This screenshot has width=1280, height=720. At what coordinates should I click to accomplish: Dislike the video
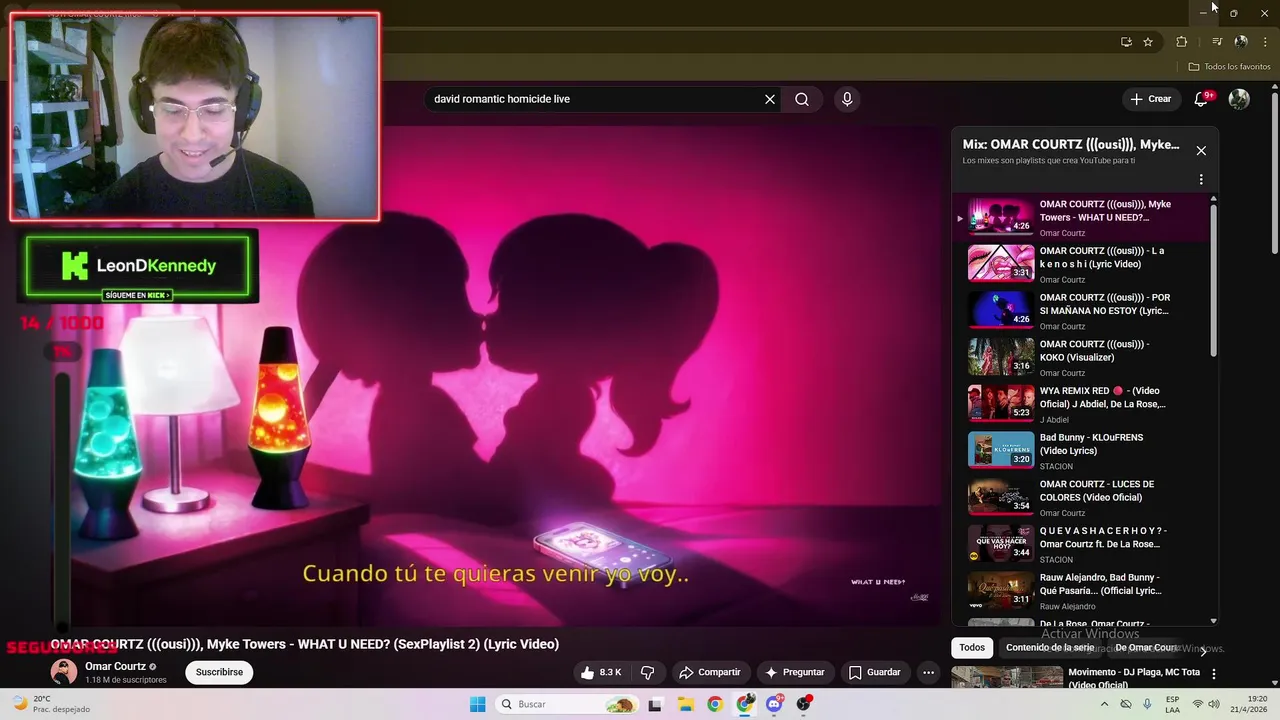click(x=647, y=672)
